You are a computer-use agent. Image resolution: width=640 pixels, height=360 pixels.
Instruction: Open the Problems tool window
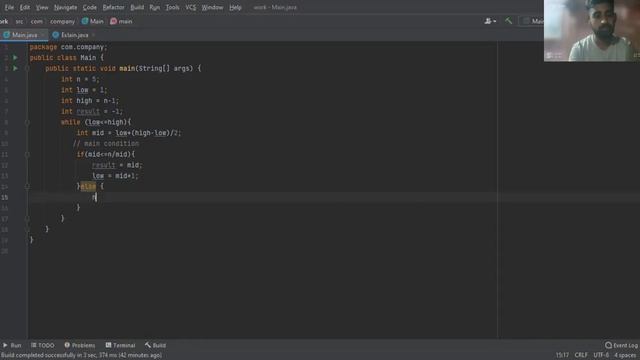pyautogui.click(x=80, y=345)
